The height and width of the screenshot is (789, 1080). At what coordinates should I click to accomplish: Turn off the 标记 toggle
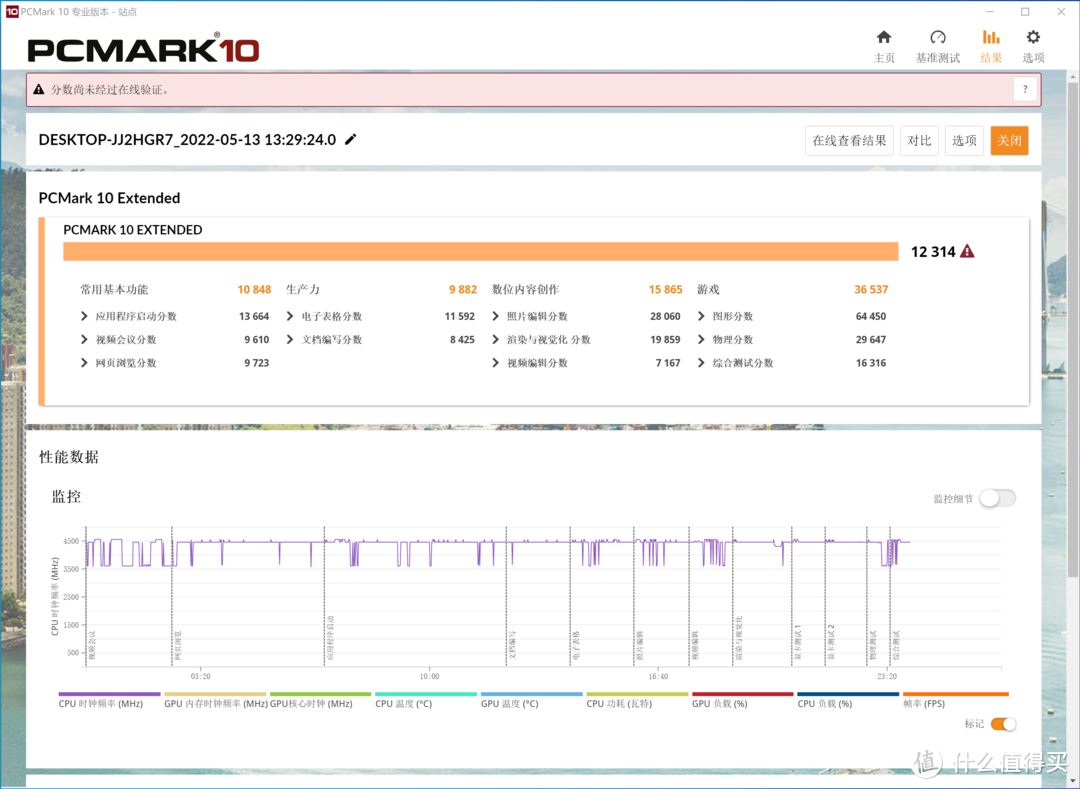[x=1001, y=723]
